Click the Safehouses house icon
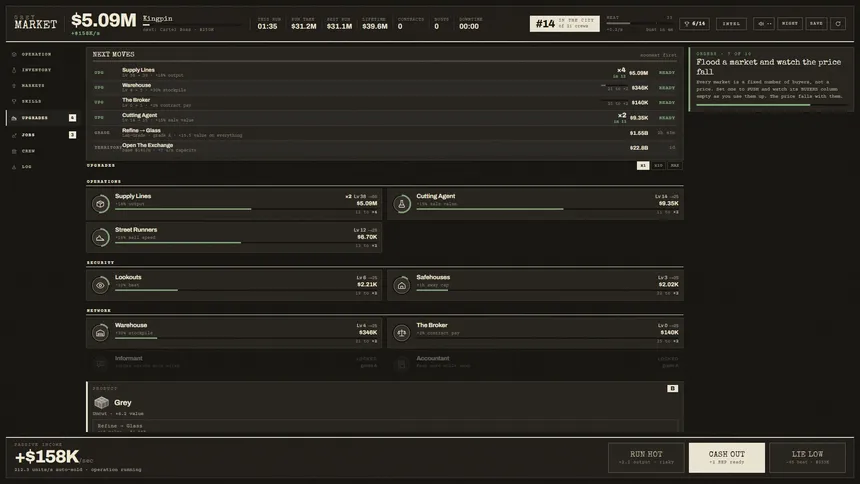The image size is (860, 484). 401,285
